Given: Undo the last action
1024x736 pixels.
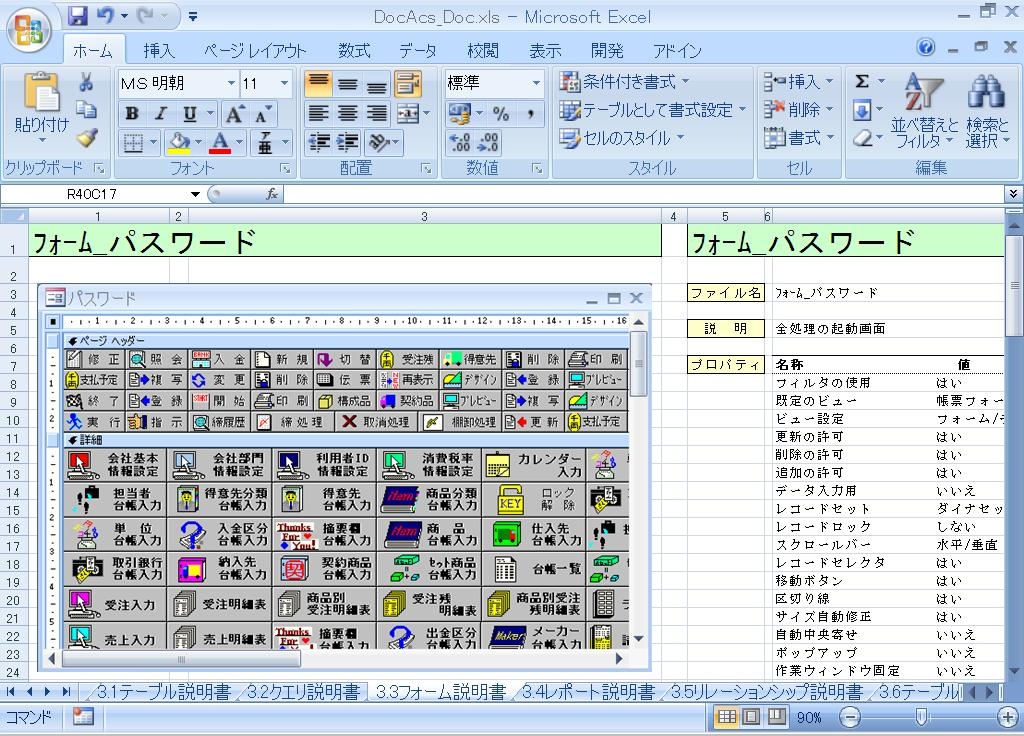Looking at the screenshot, I should tap(105, 16).
